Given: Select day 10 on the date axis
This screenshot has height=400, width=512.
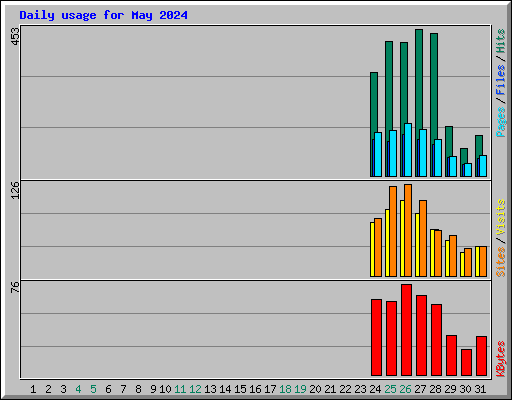Looking at the screenshot, I should [165, 389].
